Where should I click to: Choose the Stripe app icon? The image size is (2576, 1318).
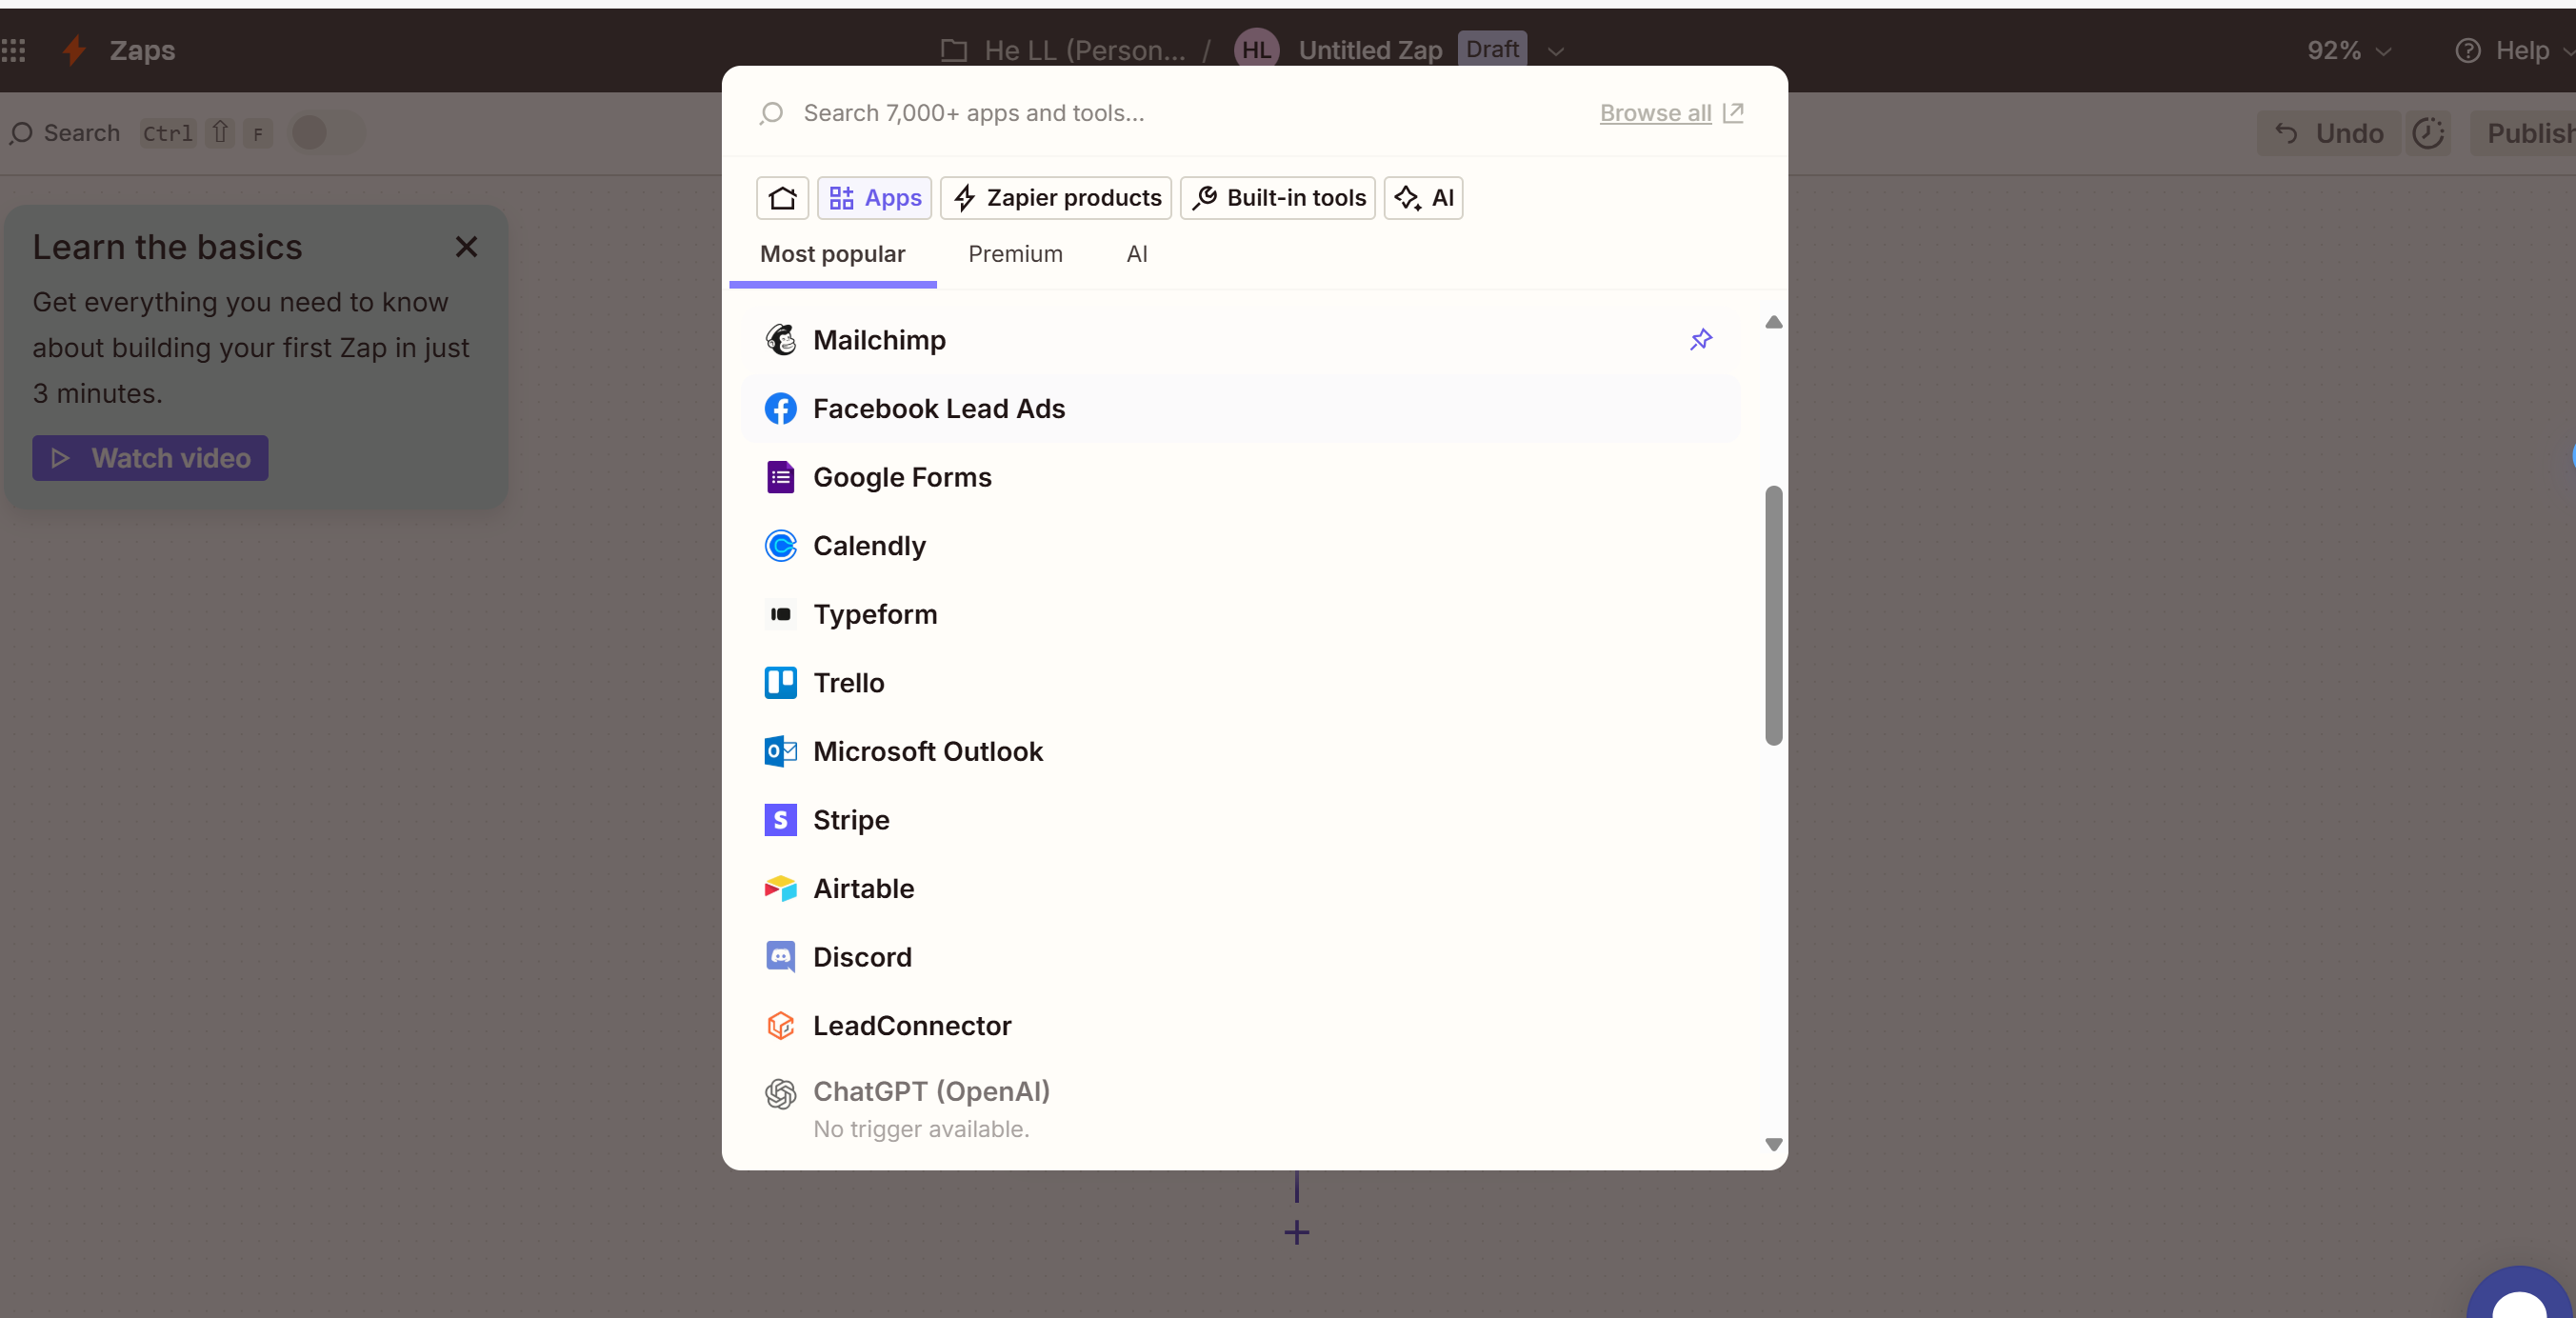780,820
